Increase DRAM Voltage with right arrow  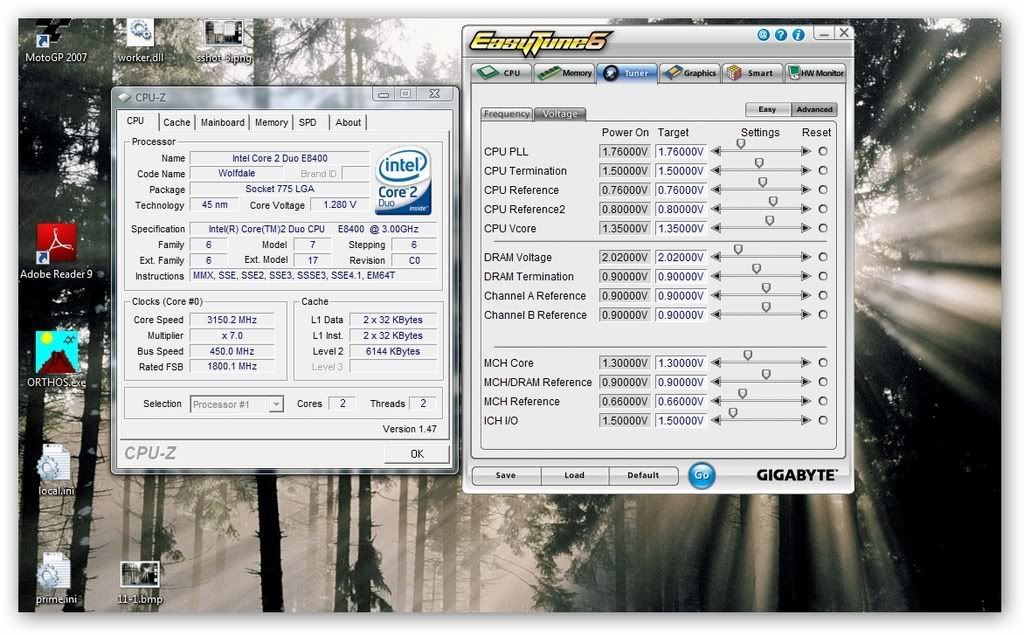tap(806, 257)
